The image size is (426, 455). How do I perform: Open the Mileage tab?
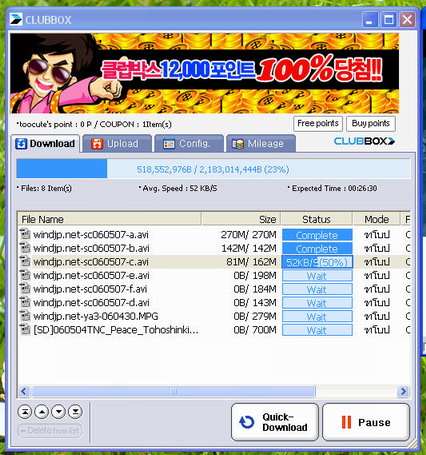pos(261,144)
